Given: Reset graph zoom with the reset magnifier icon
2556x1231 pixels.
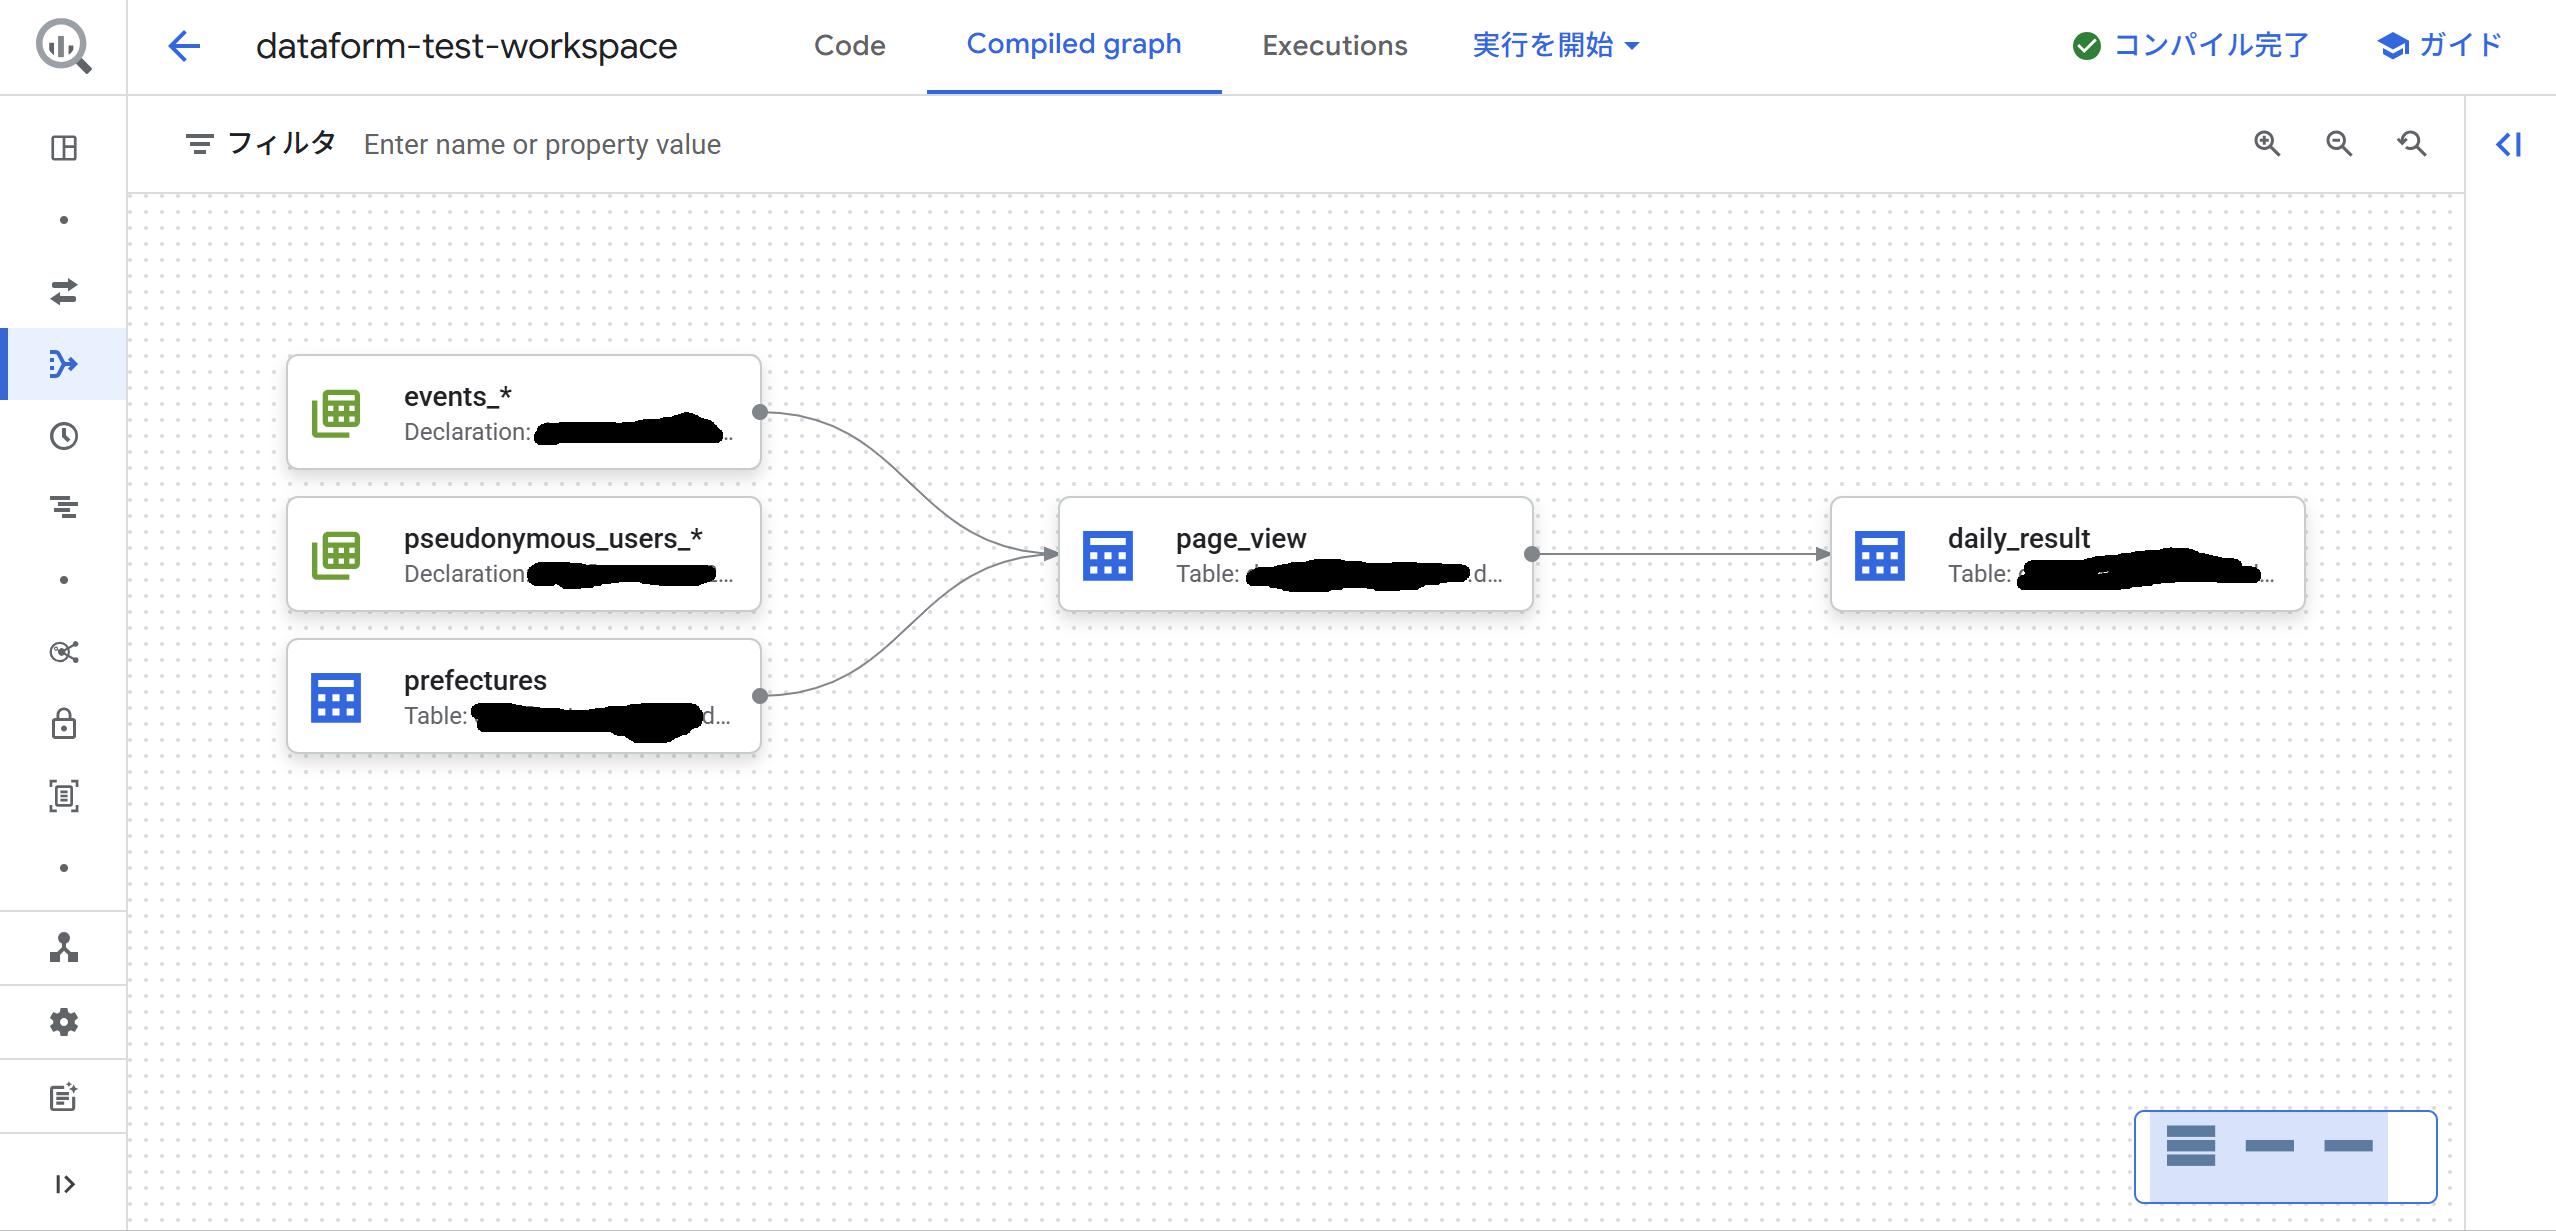Looking at the screenshot, I should [x=2411, y=144].
